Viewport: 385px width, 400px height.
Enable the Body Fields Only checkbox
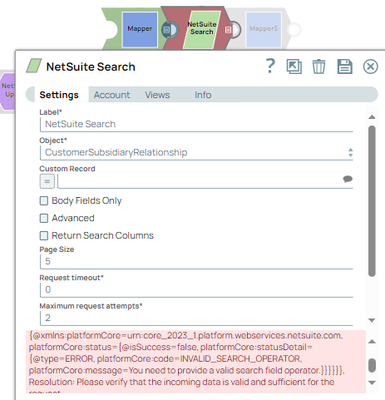click(x=44, y=201)
